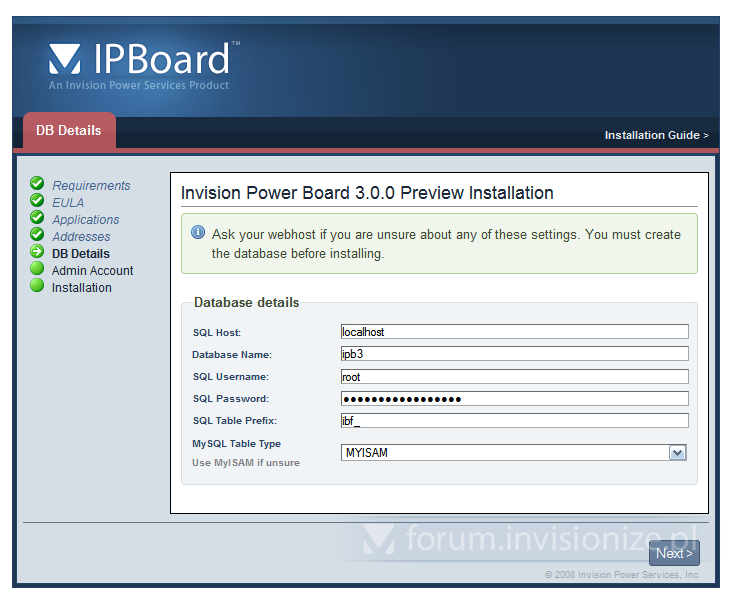Screen dimensions: 742x593
Task: Click the checkmark icon next to Addresses
Action: pos(37,235)
